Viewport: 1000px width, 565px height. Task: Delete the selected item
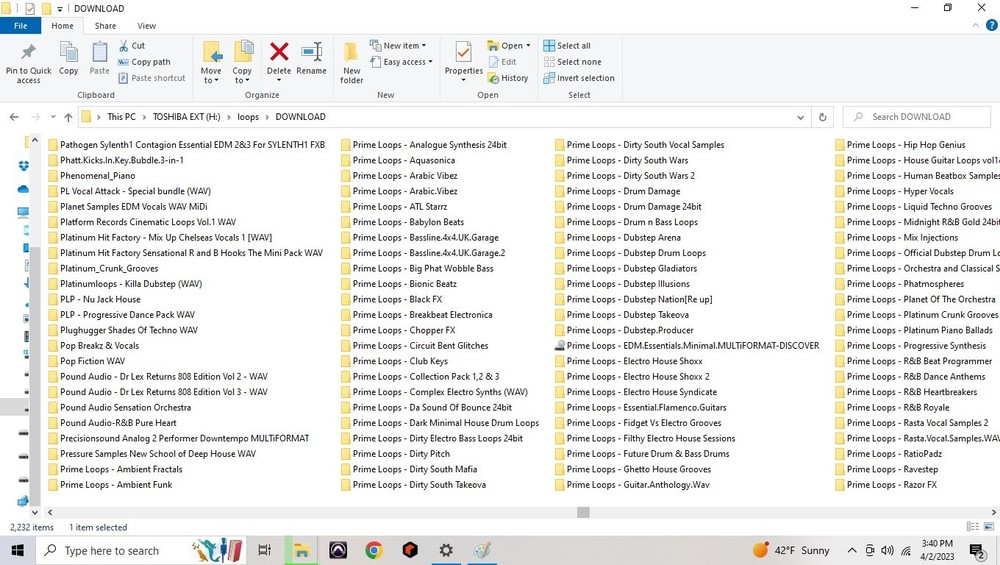pos(279,61)
